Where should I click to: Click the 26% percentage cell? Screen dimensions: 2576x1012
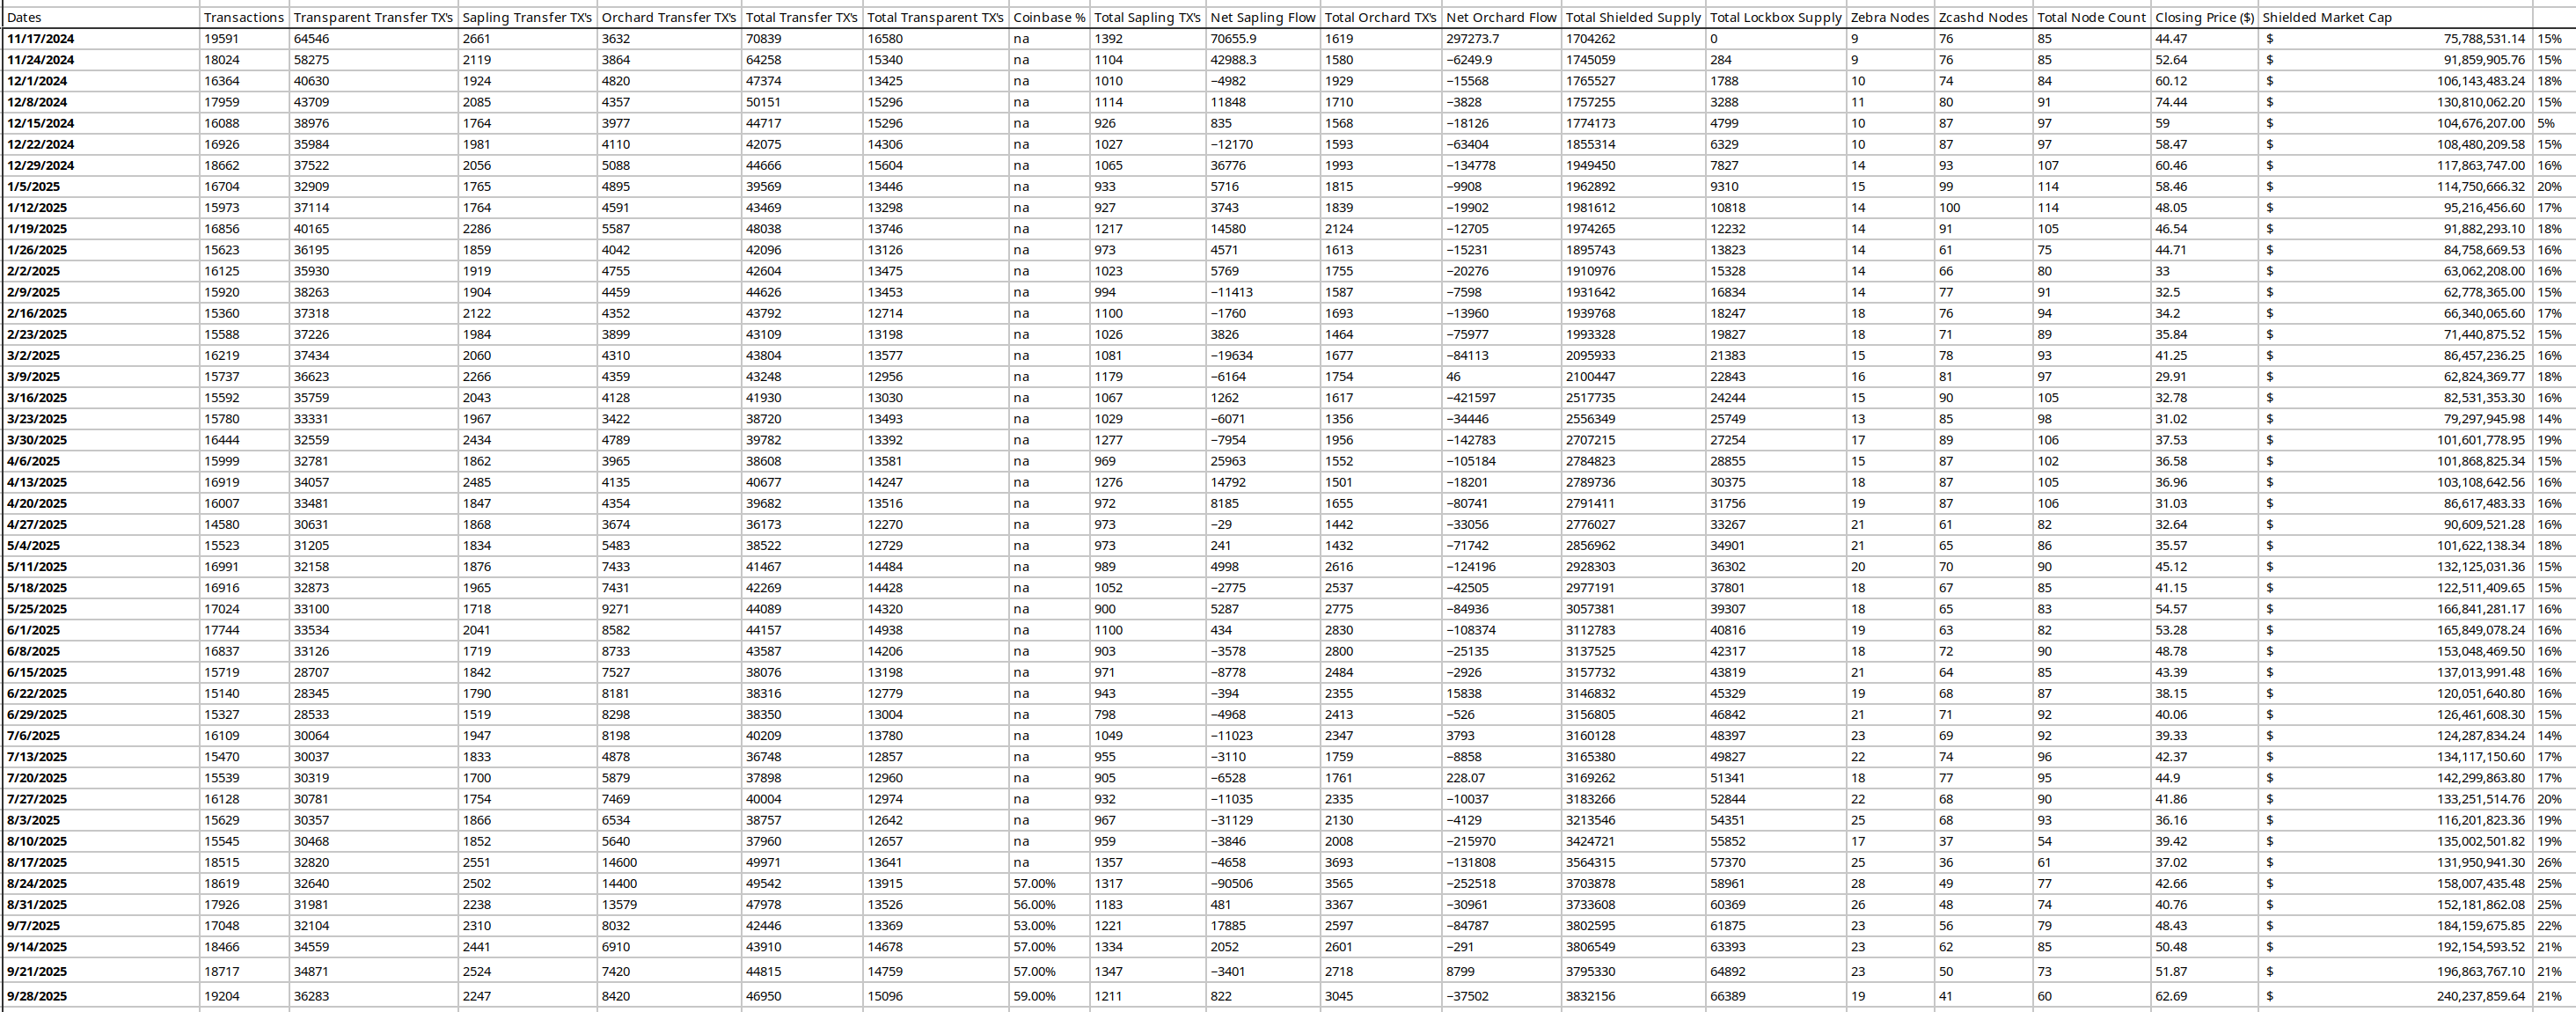[x=2549, y=862]
